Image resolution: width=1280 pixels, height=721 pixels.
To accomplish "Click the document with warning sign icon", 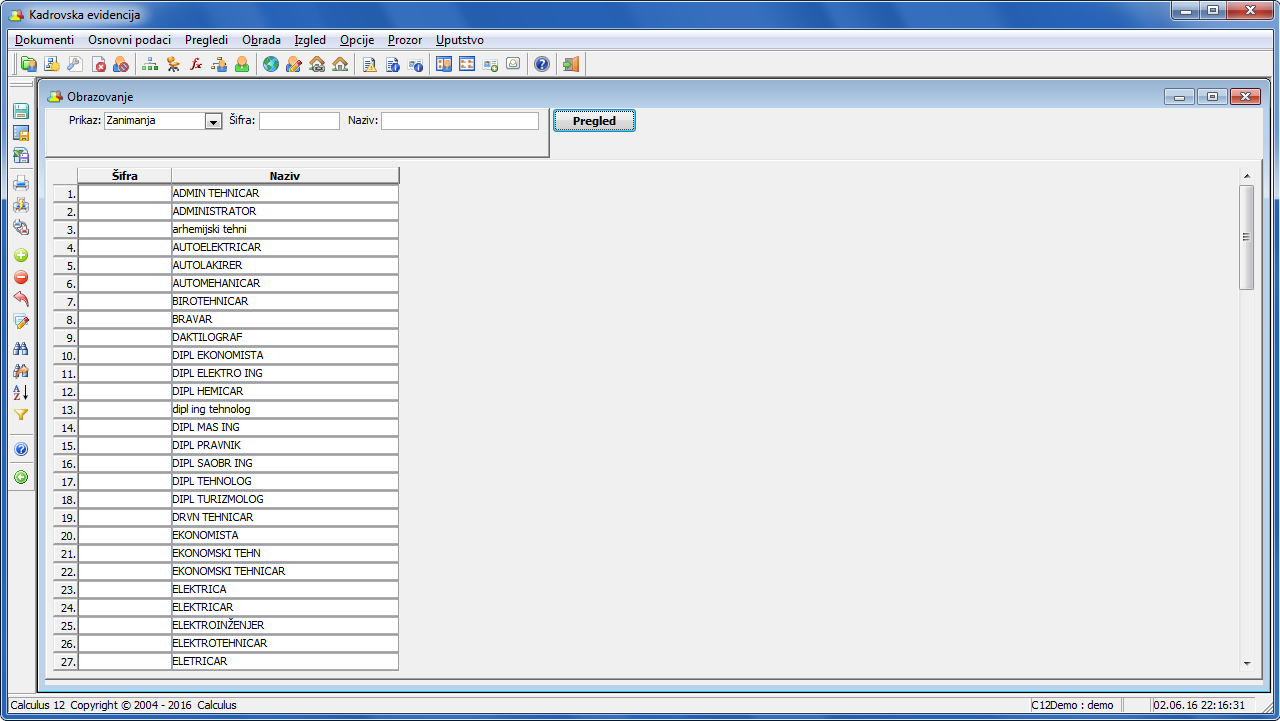I will click(x=369, y=64).
